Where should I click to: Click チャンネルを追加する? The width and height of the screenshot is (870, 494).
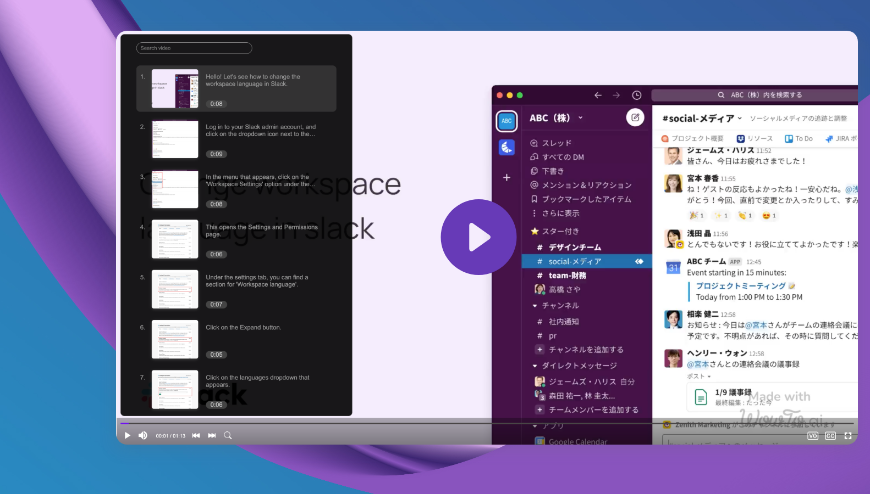coord(580,350)
